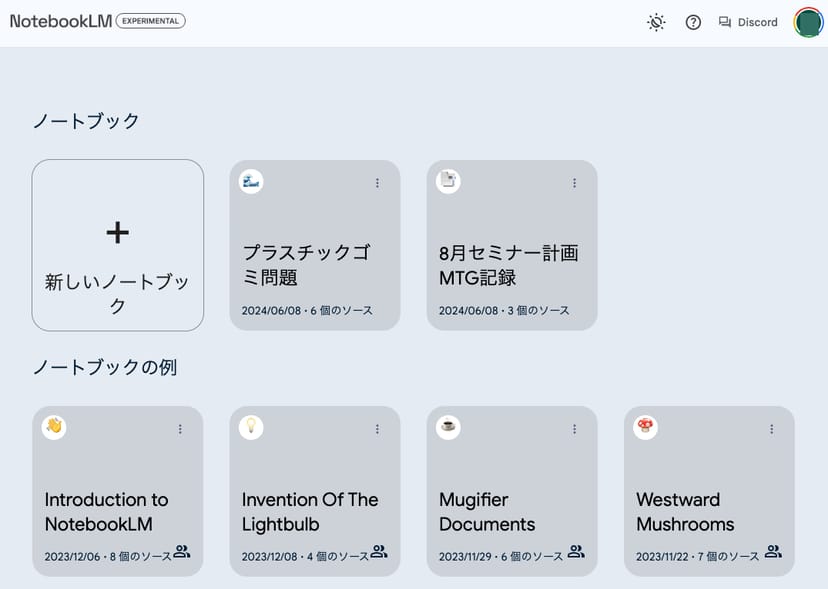Click the shared people icon on Westward Mushrooms
The image size is (828, 589).
click(x=773, y=552)
